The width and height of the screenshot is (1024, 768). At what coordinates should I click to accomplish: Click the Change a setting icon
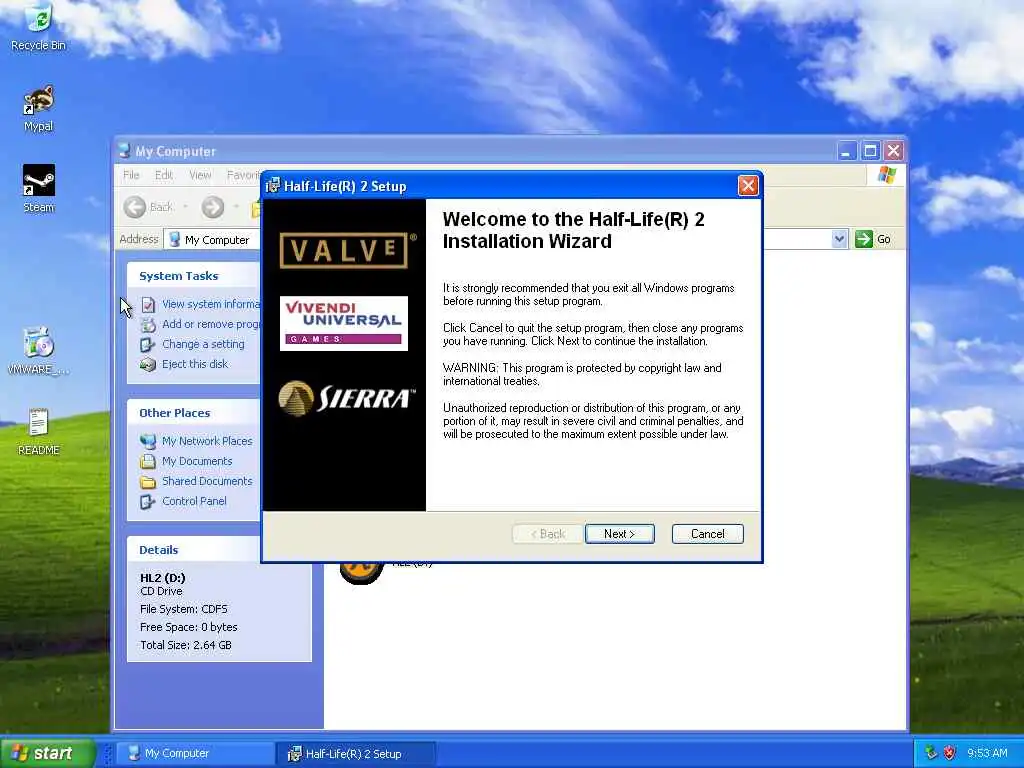pyautogui.click(x=148, y=344)
